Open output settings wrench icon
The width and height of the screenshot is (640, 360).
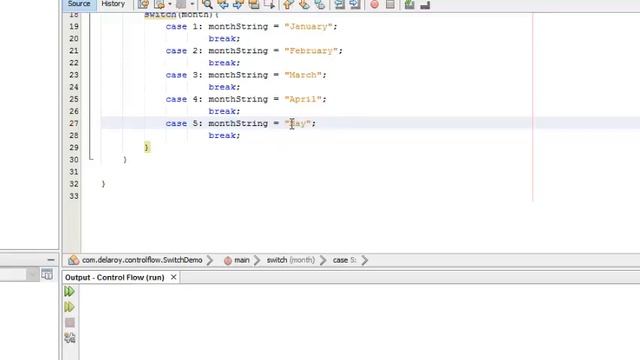click(x=70, y=338)
